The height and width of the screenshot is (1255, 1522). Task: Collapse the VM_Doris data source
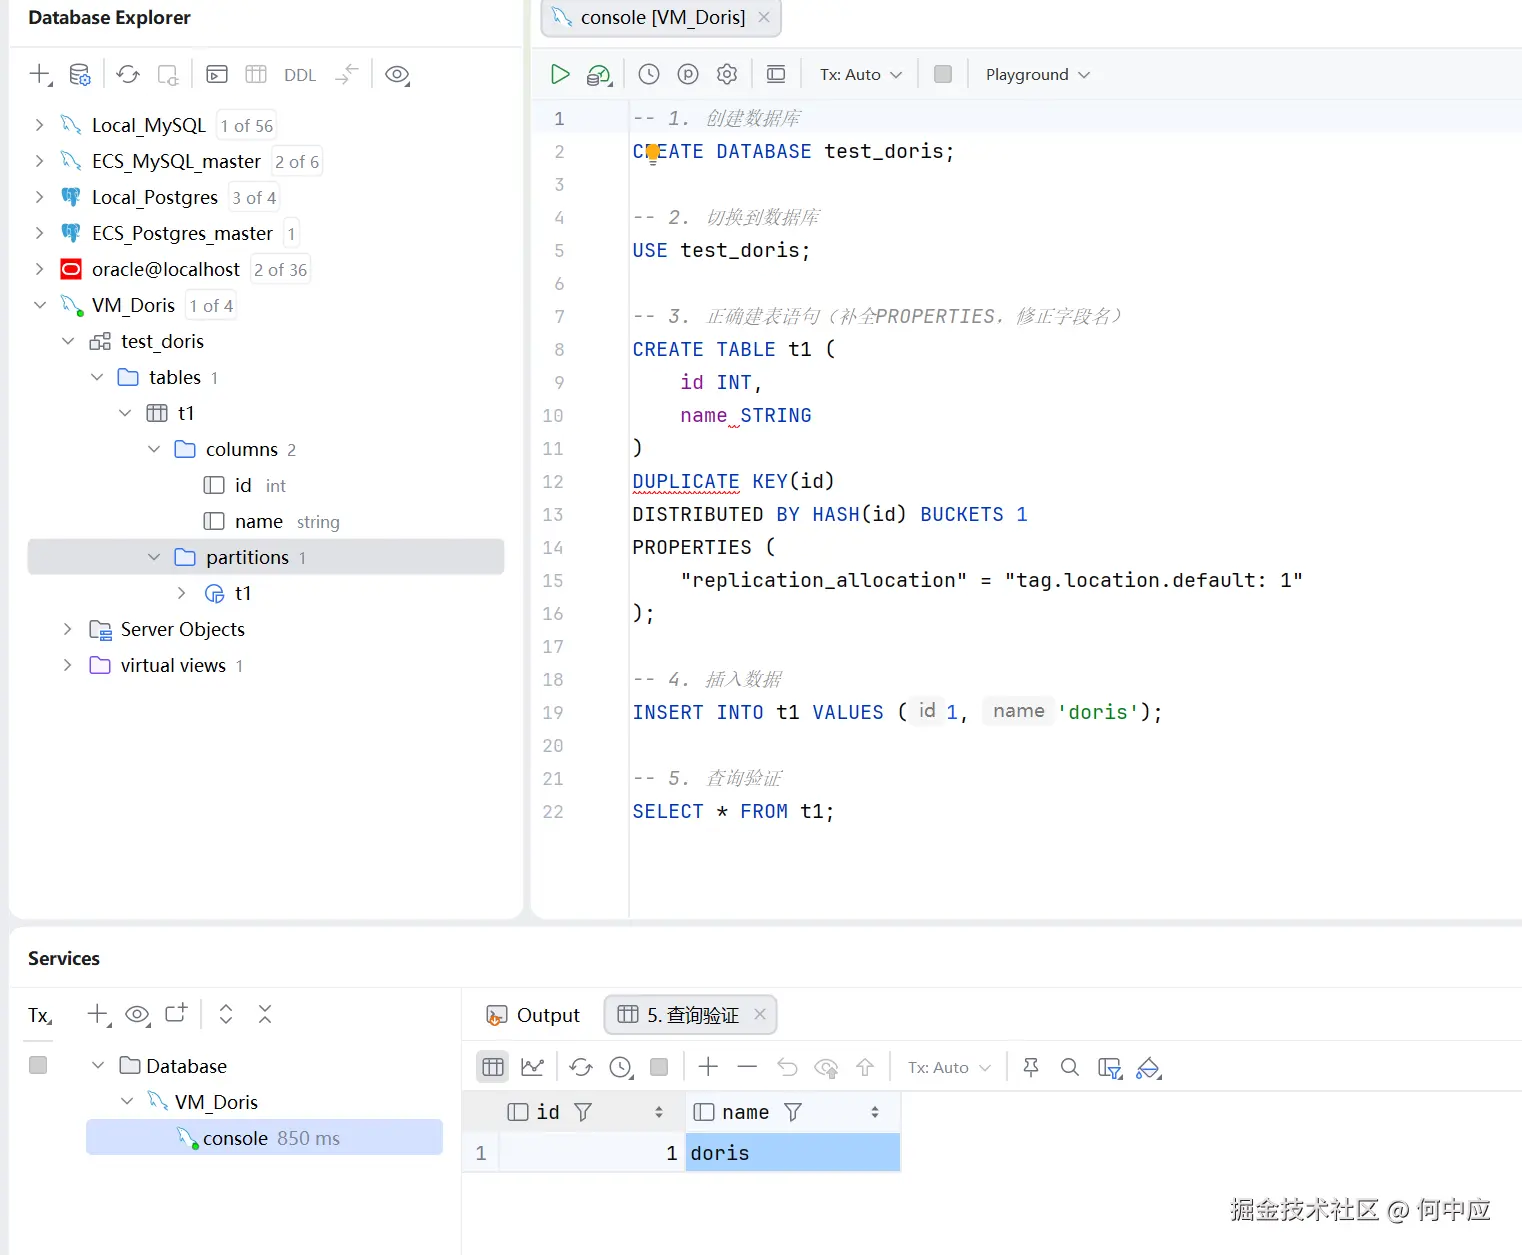(x=39, y=305)
